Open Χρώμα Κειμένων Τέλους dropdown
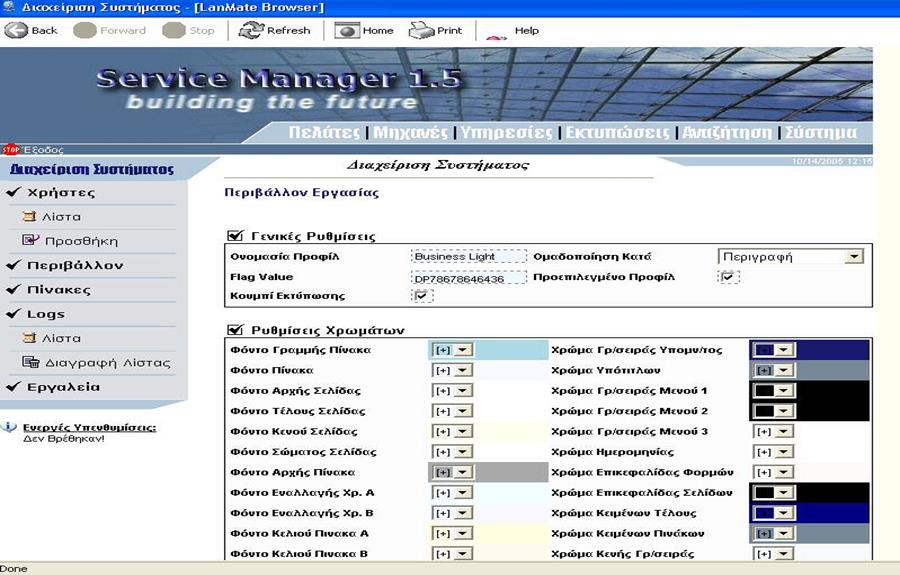 click(x=785, y=513)
